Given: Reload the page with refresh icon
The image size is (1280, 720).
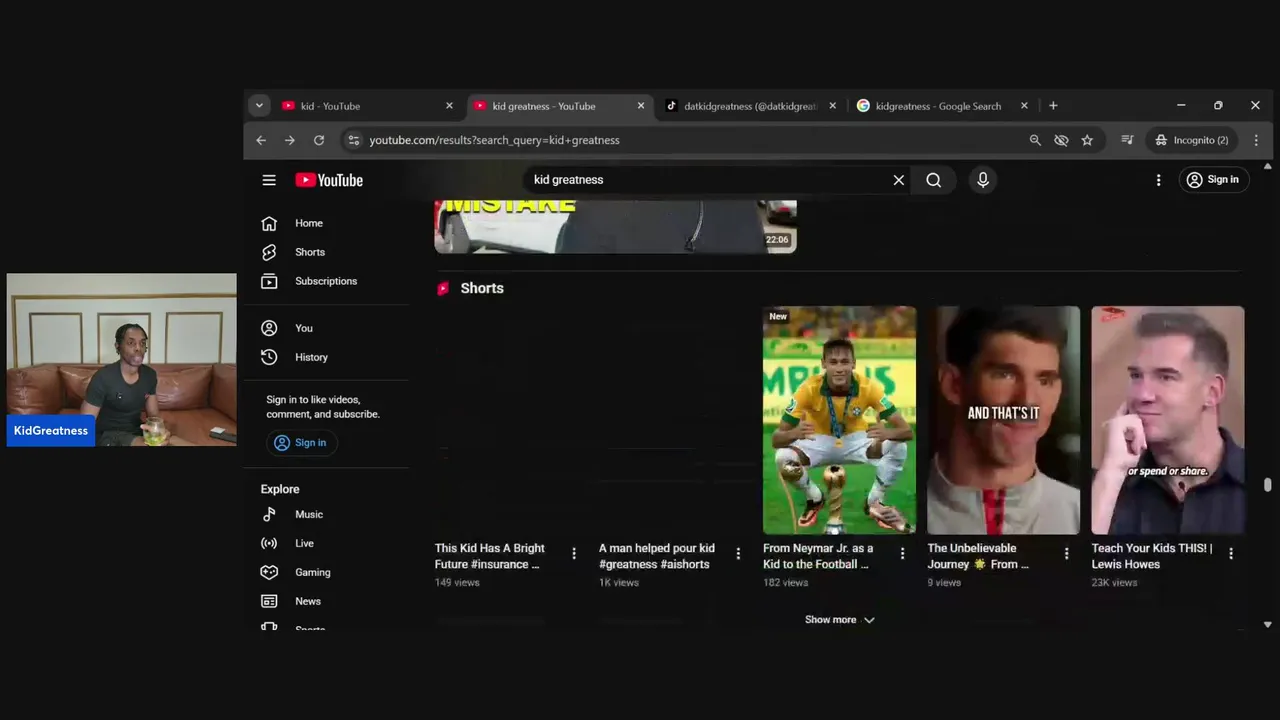Looking at the screenshot, I should [319, 141].
